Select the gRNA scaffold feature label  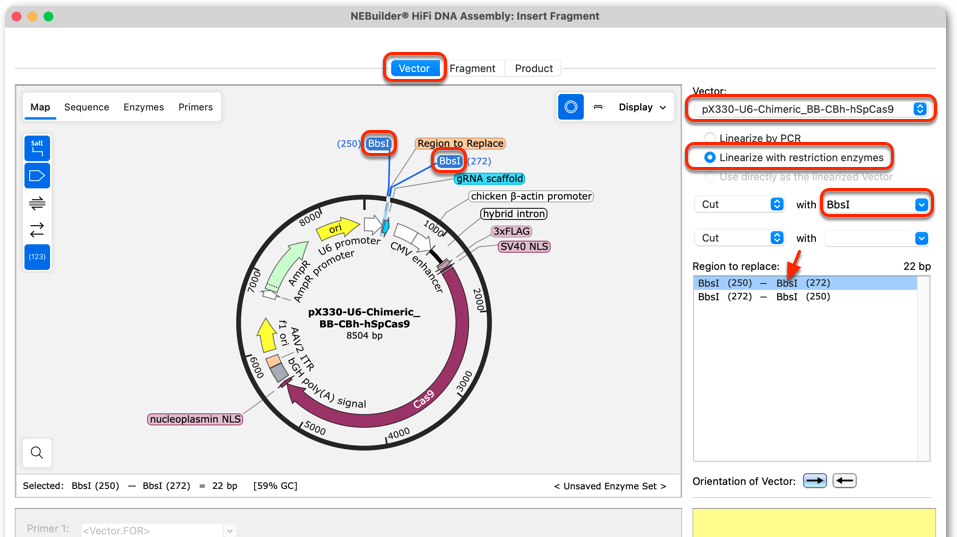(x=489, y=179)
